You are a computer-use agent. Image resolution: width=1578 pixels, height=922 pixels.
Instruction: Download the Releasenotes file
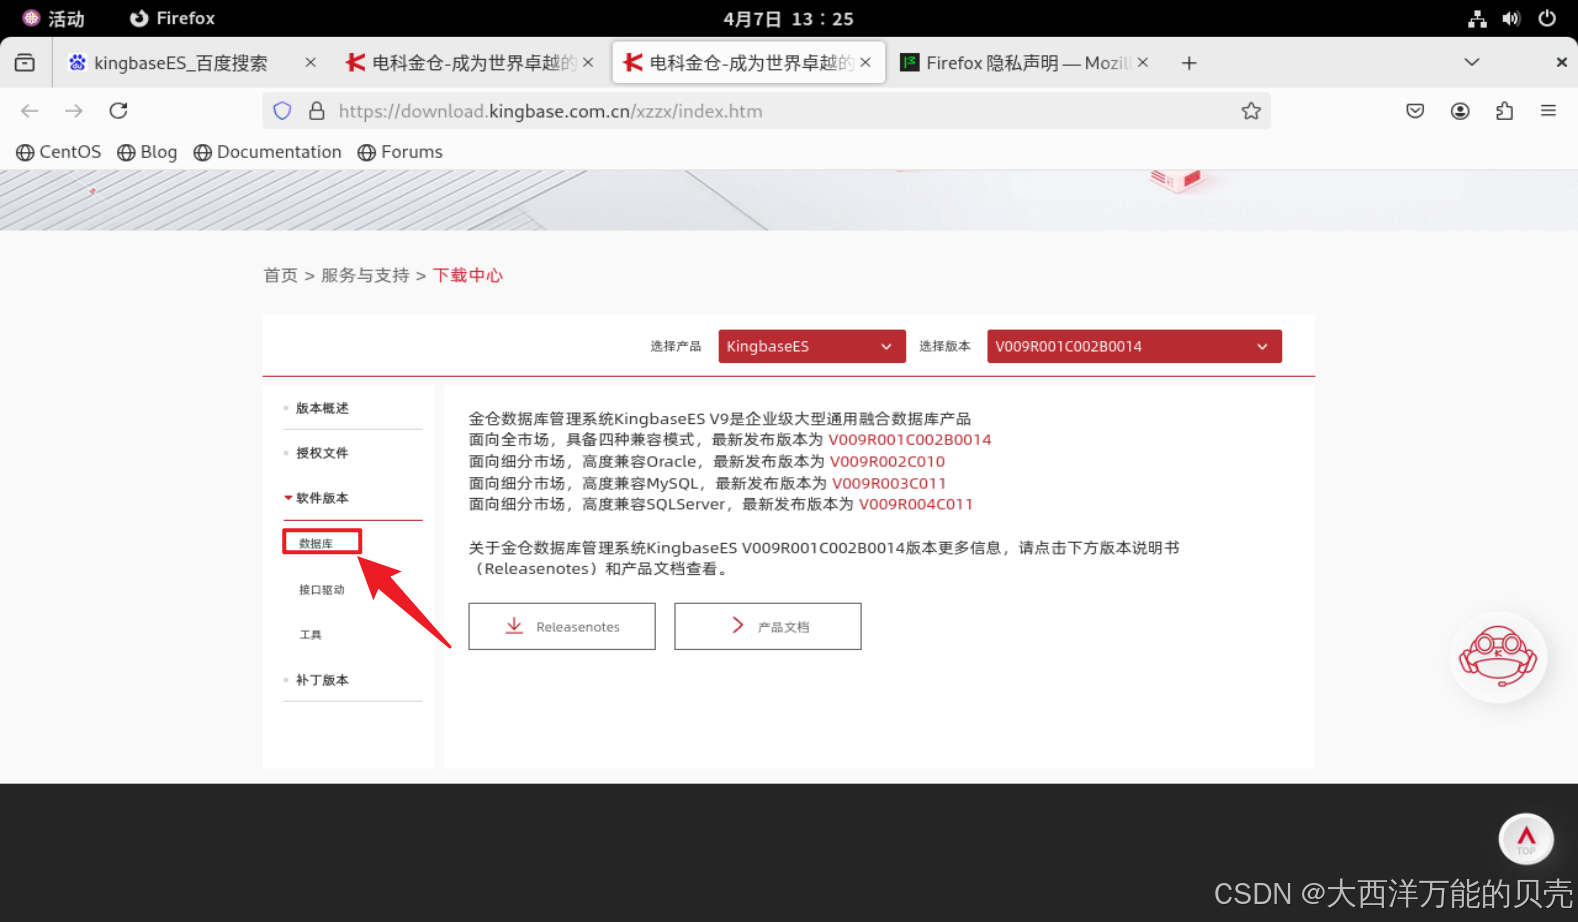(562, 626)
